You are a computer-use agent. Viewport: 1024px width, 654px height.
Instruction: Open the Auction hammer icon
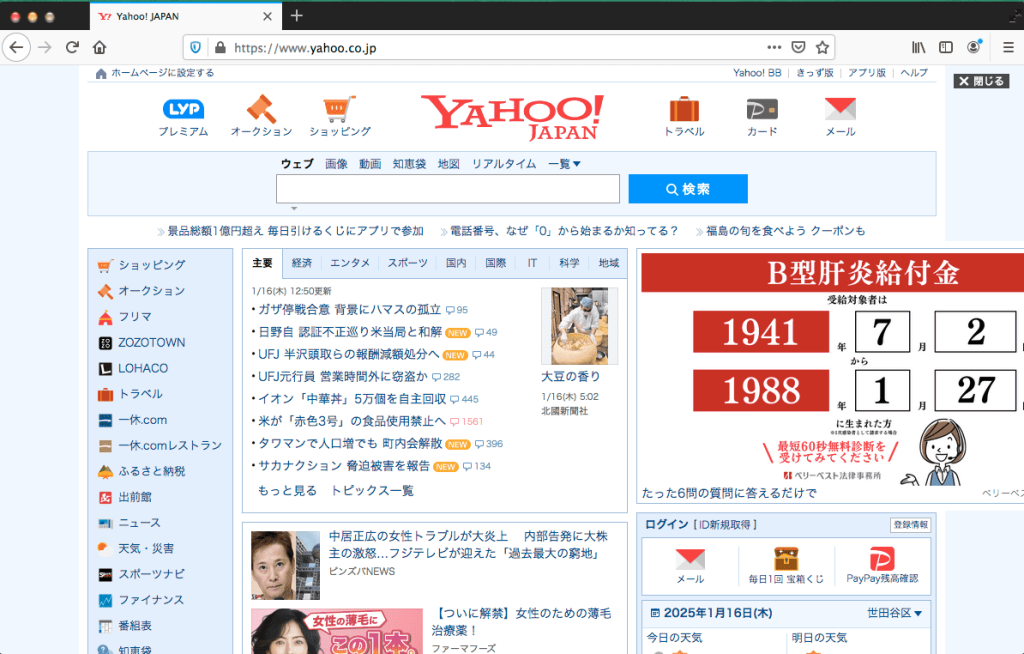(261, 109)
